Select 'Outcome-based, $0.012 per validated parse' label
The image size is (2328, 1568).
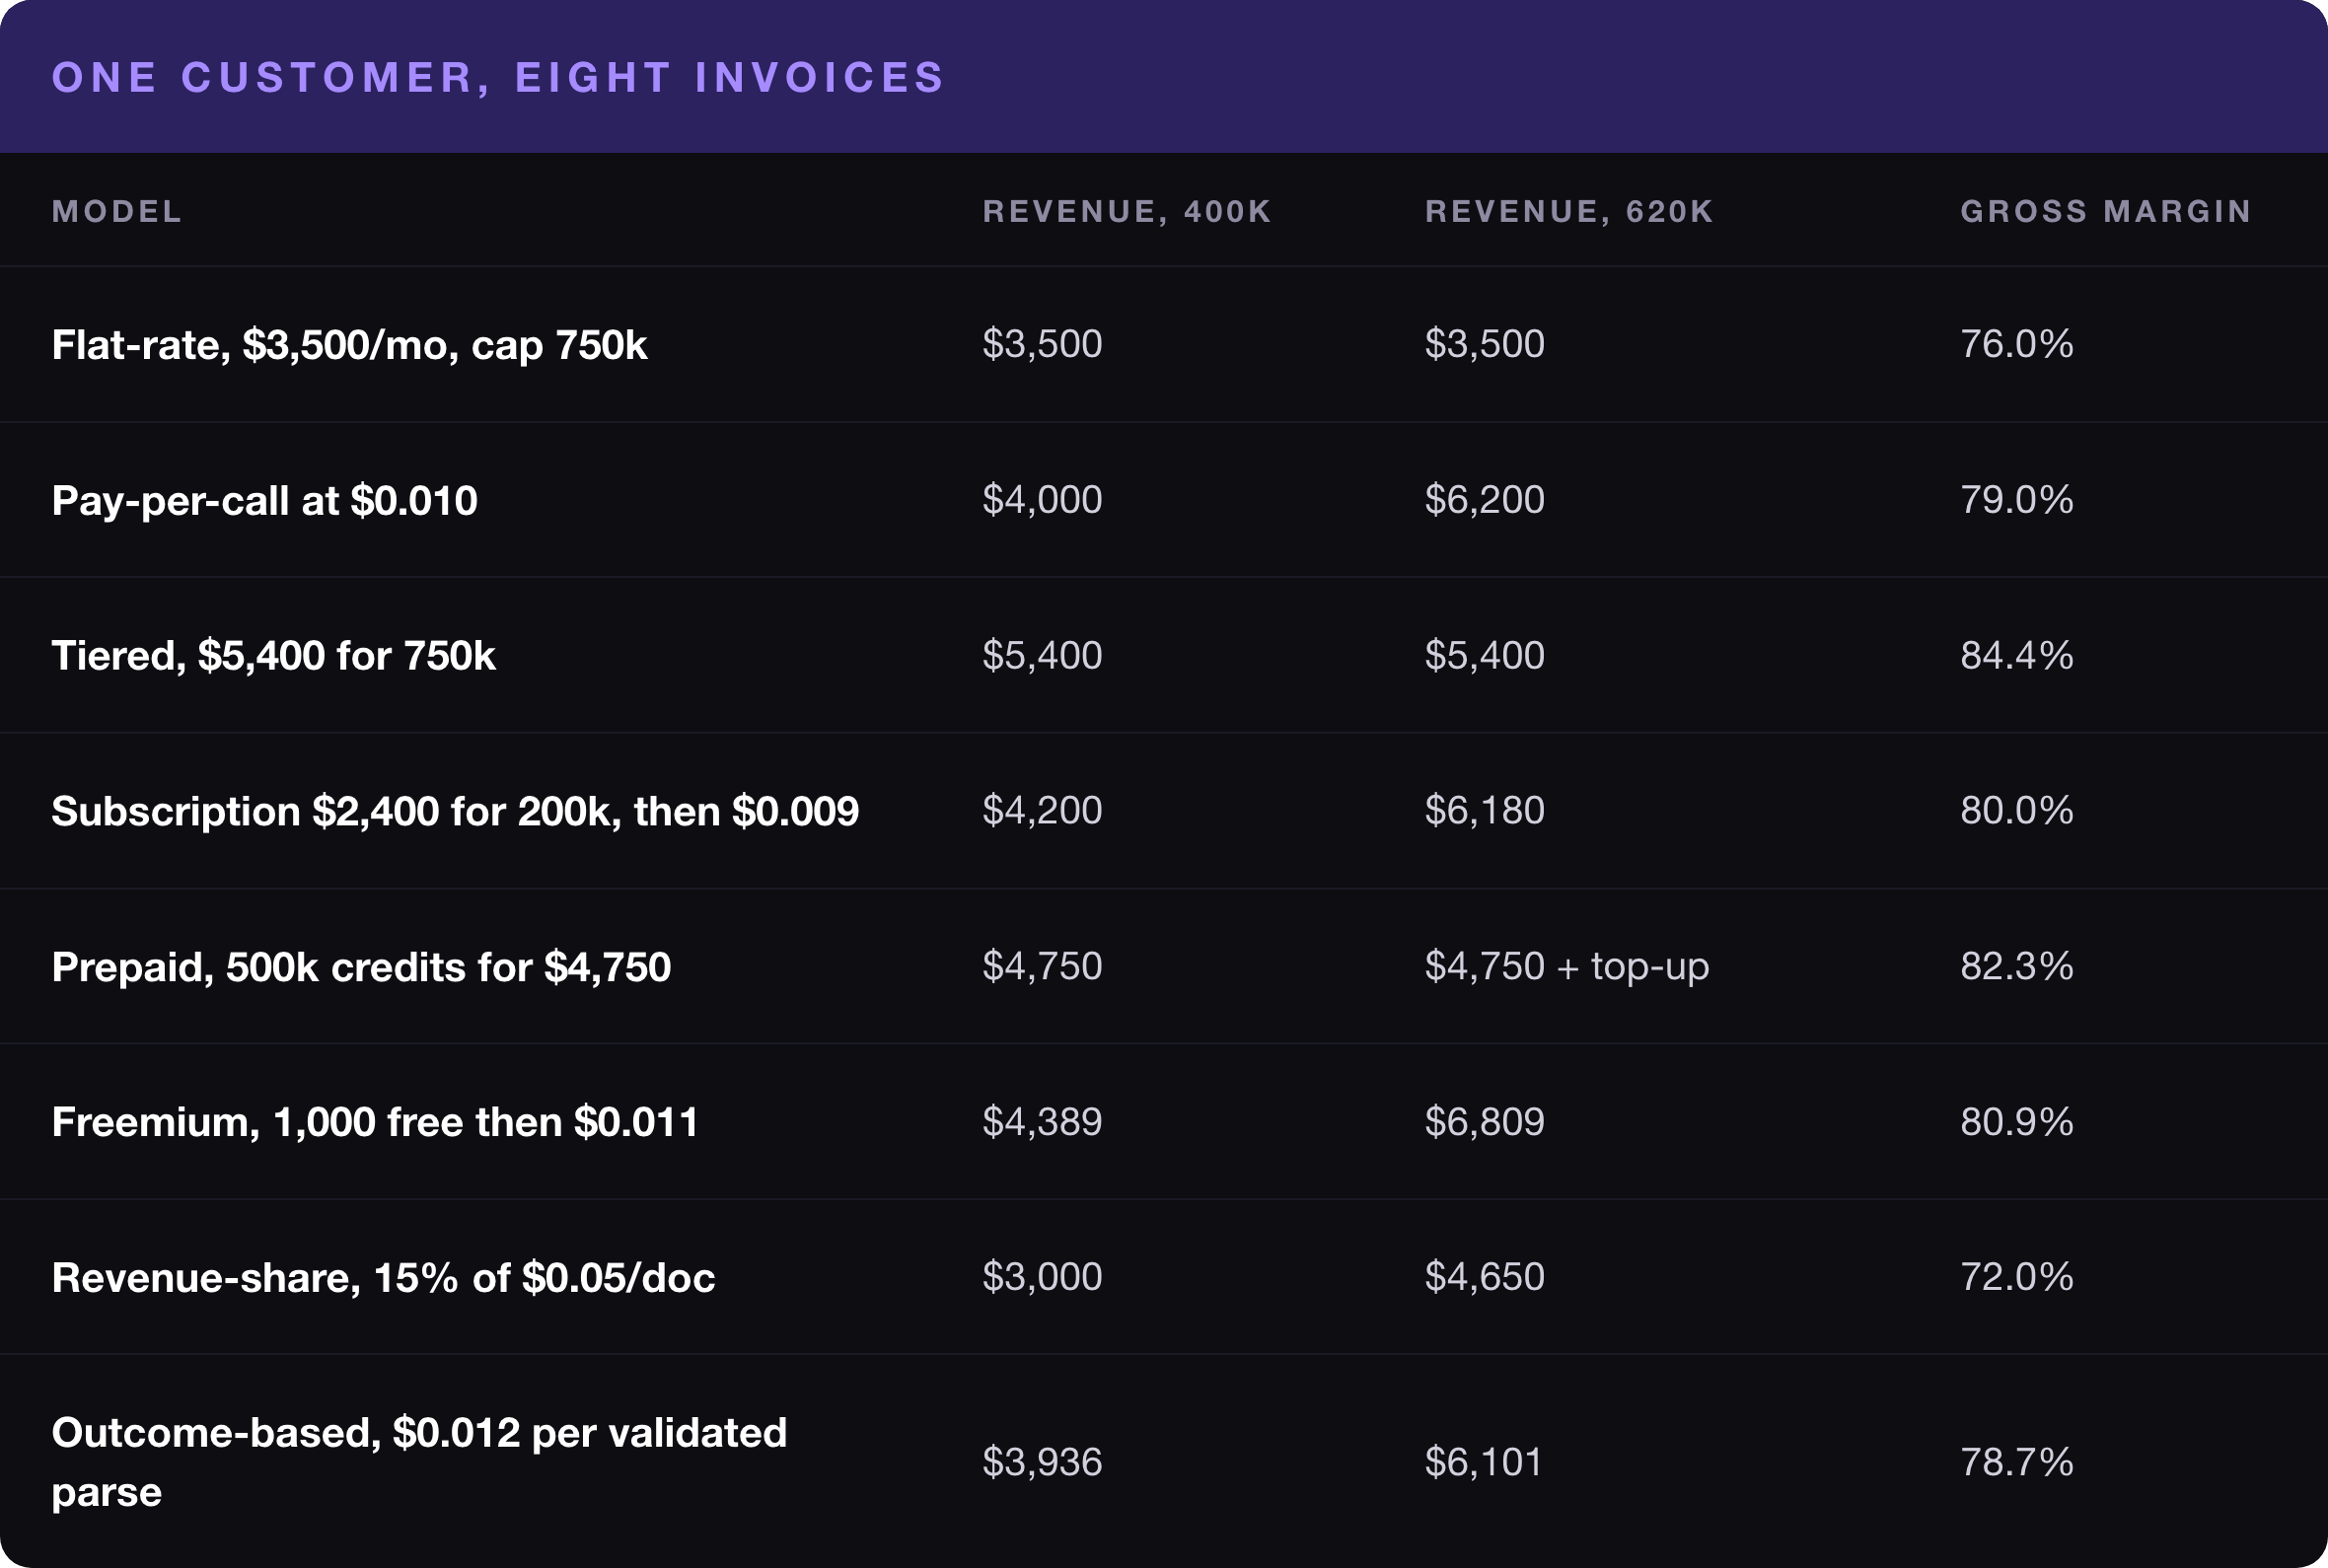pyautogui.click(x=419, y=1462)
